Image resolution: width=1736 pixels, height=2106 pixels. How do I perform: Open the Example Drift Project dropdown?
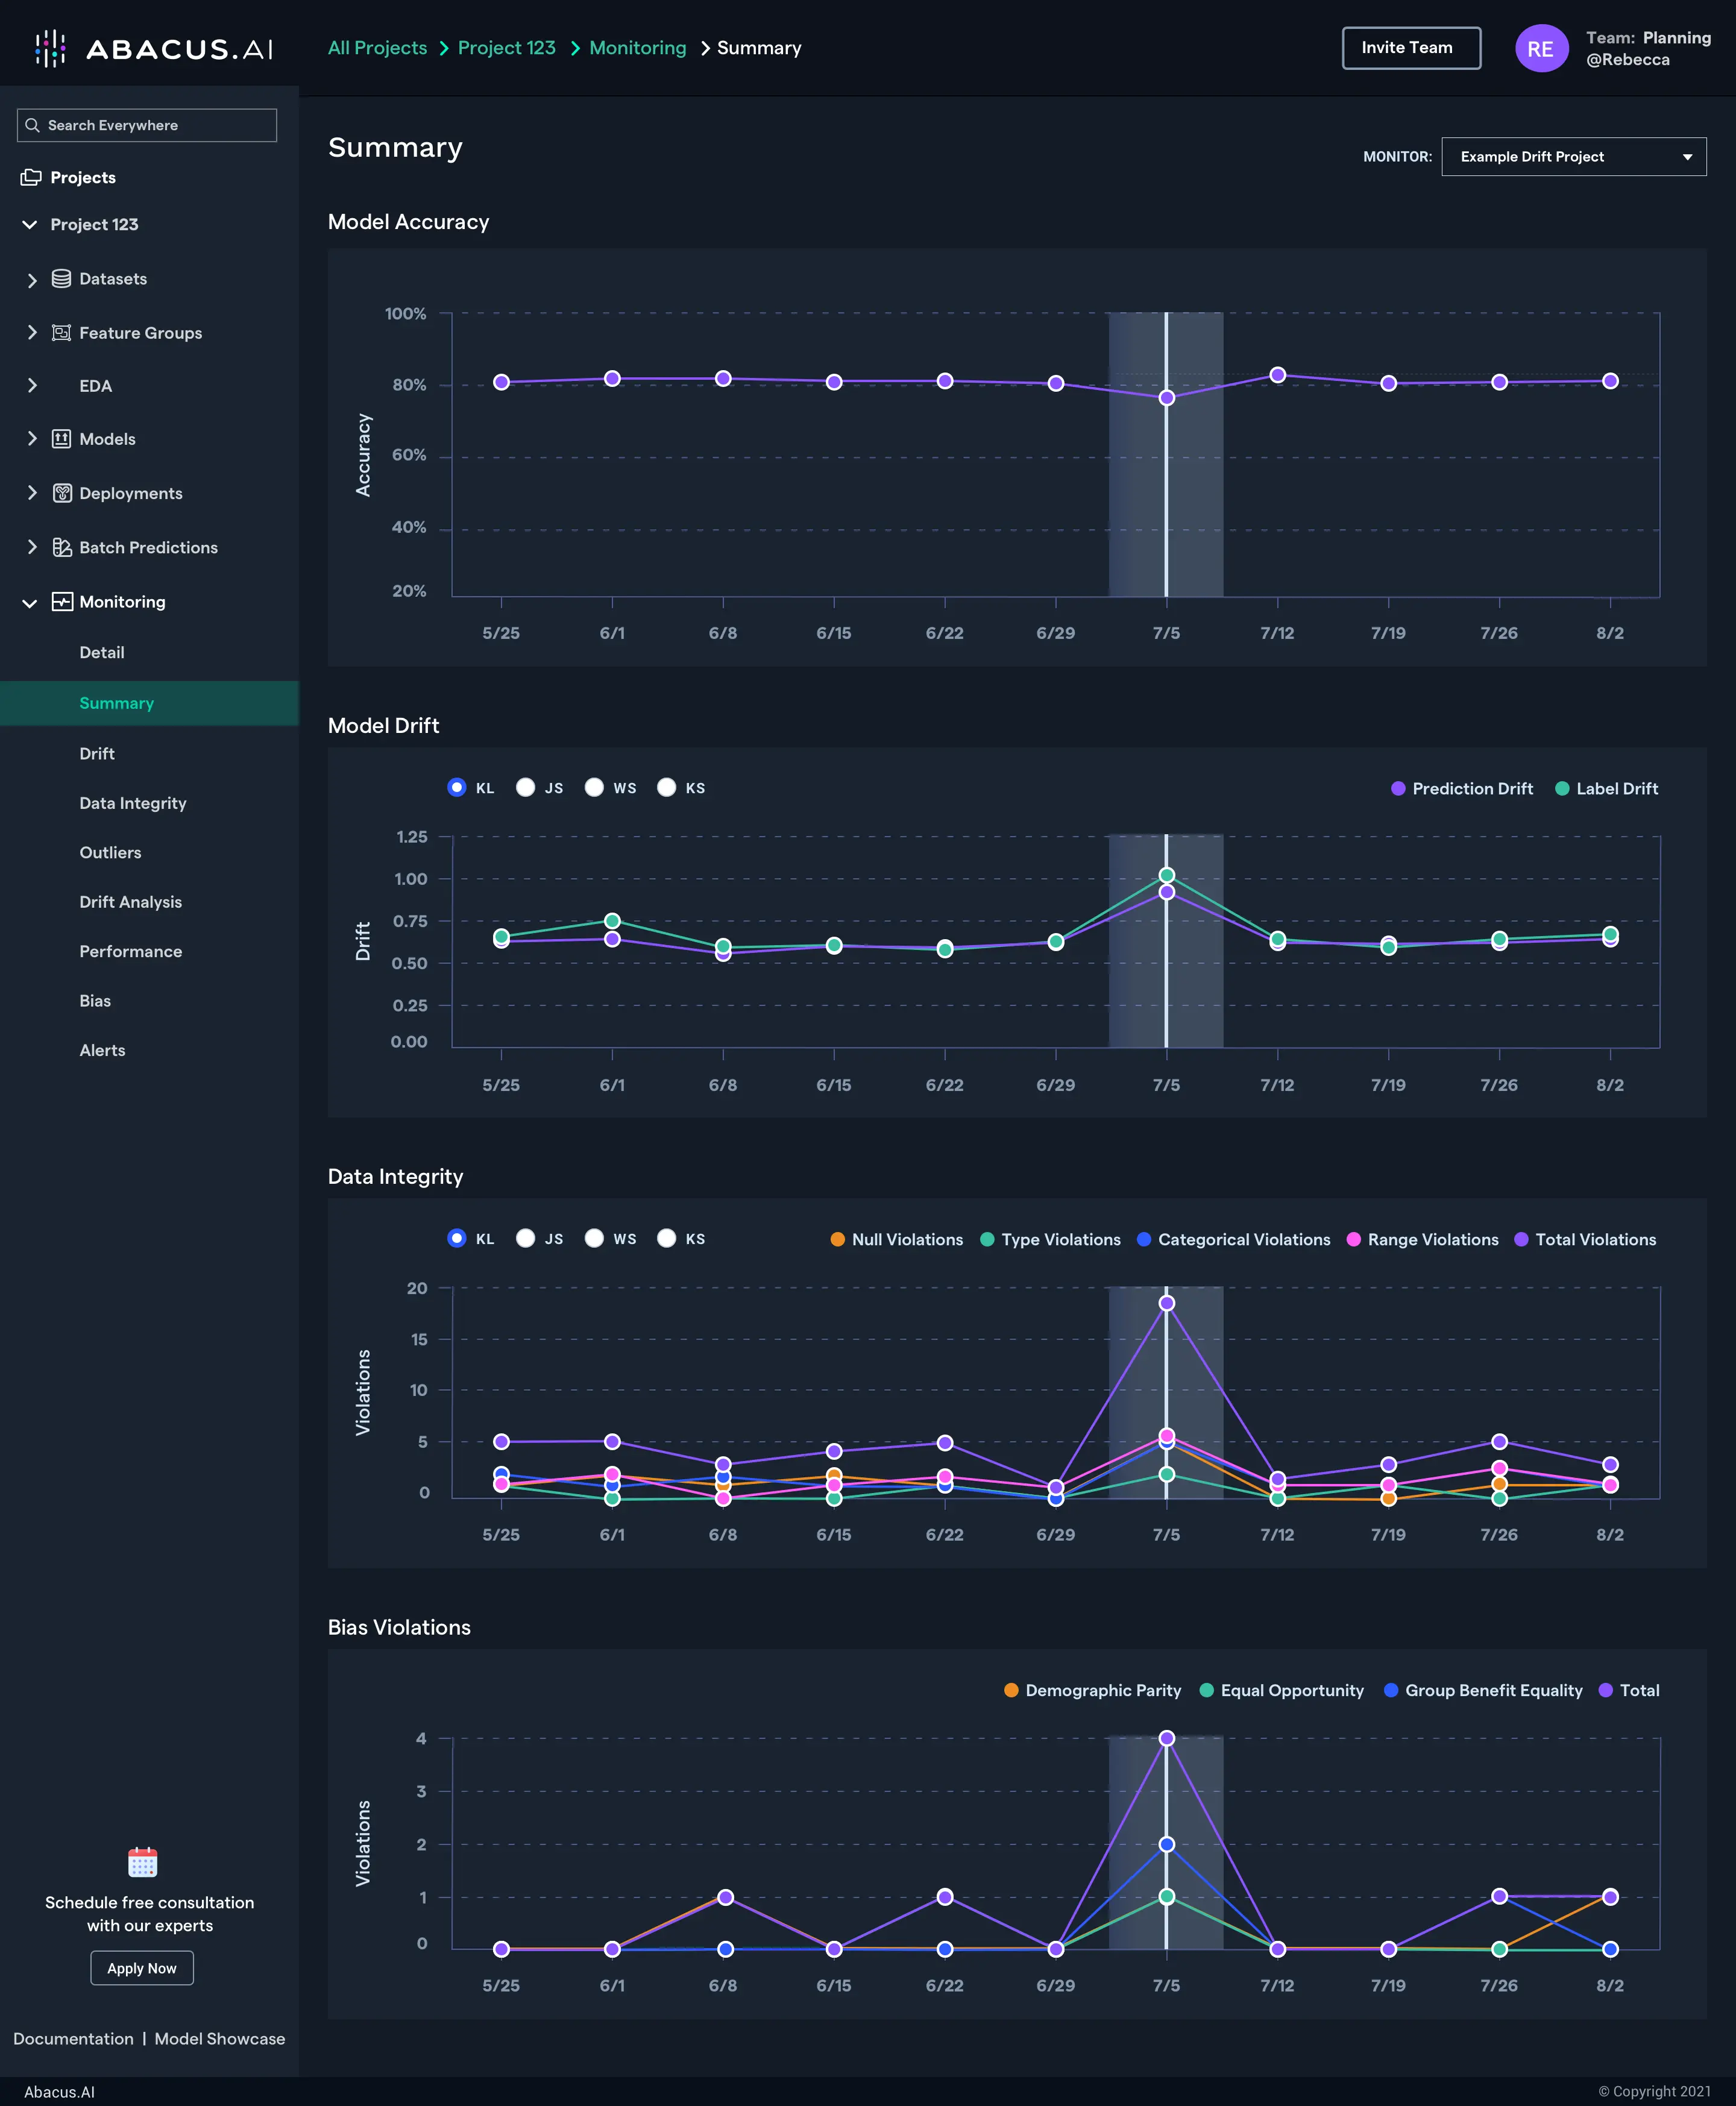1573,157
